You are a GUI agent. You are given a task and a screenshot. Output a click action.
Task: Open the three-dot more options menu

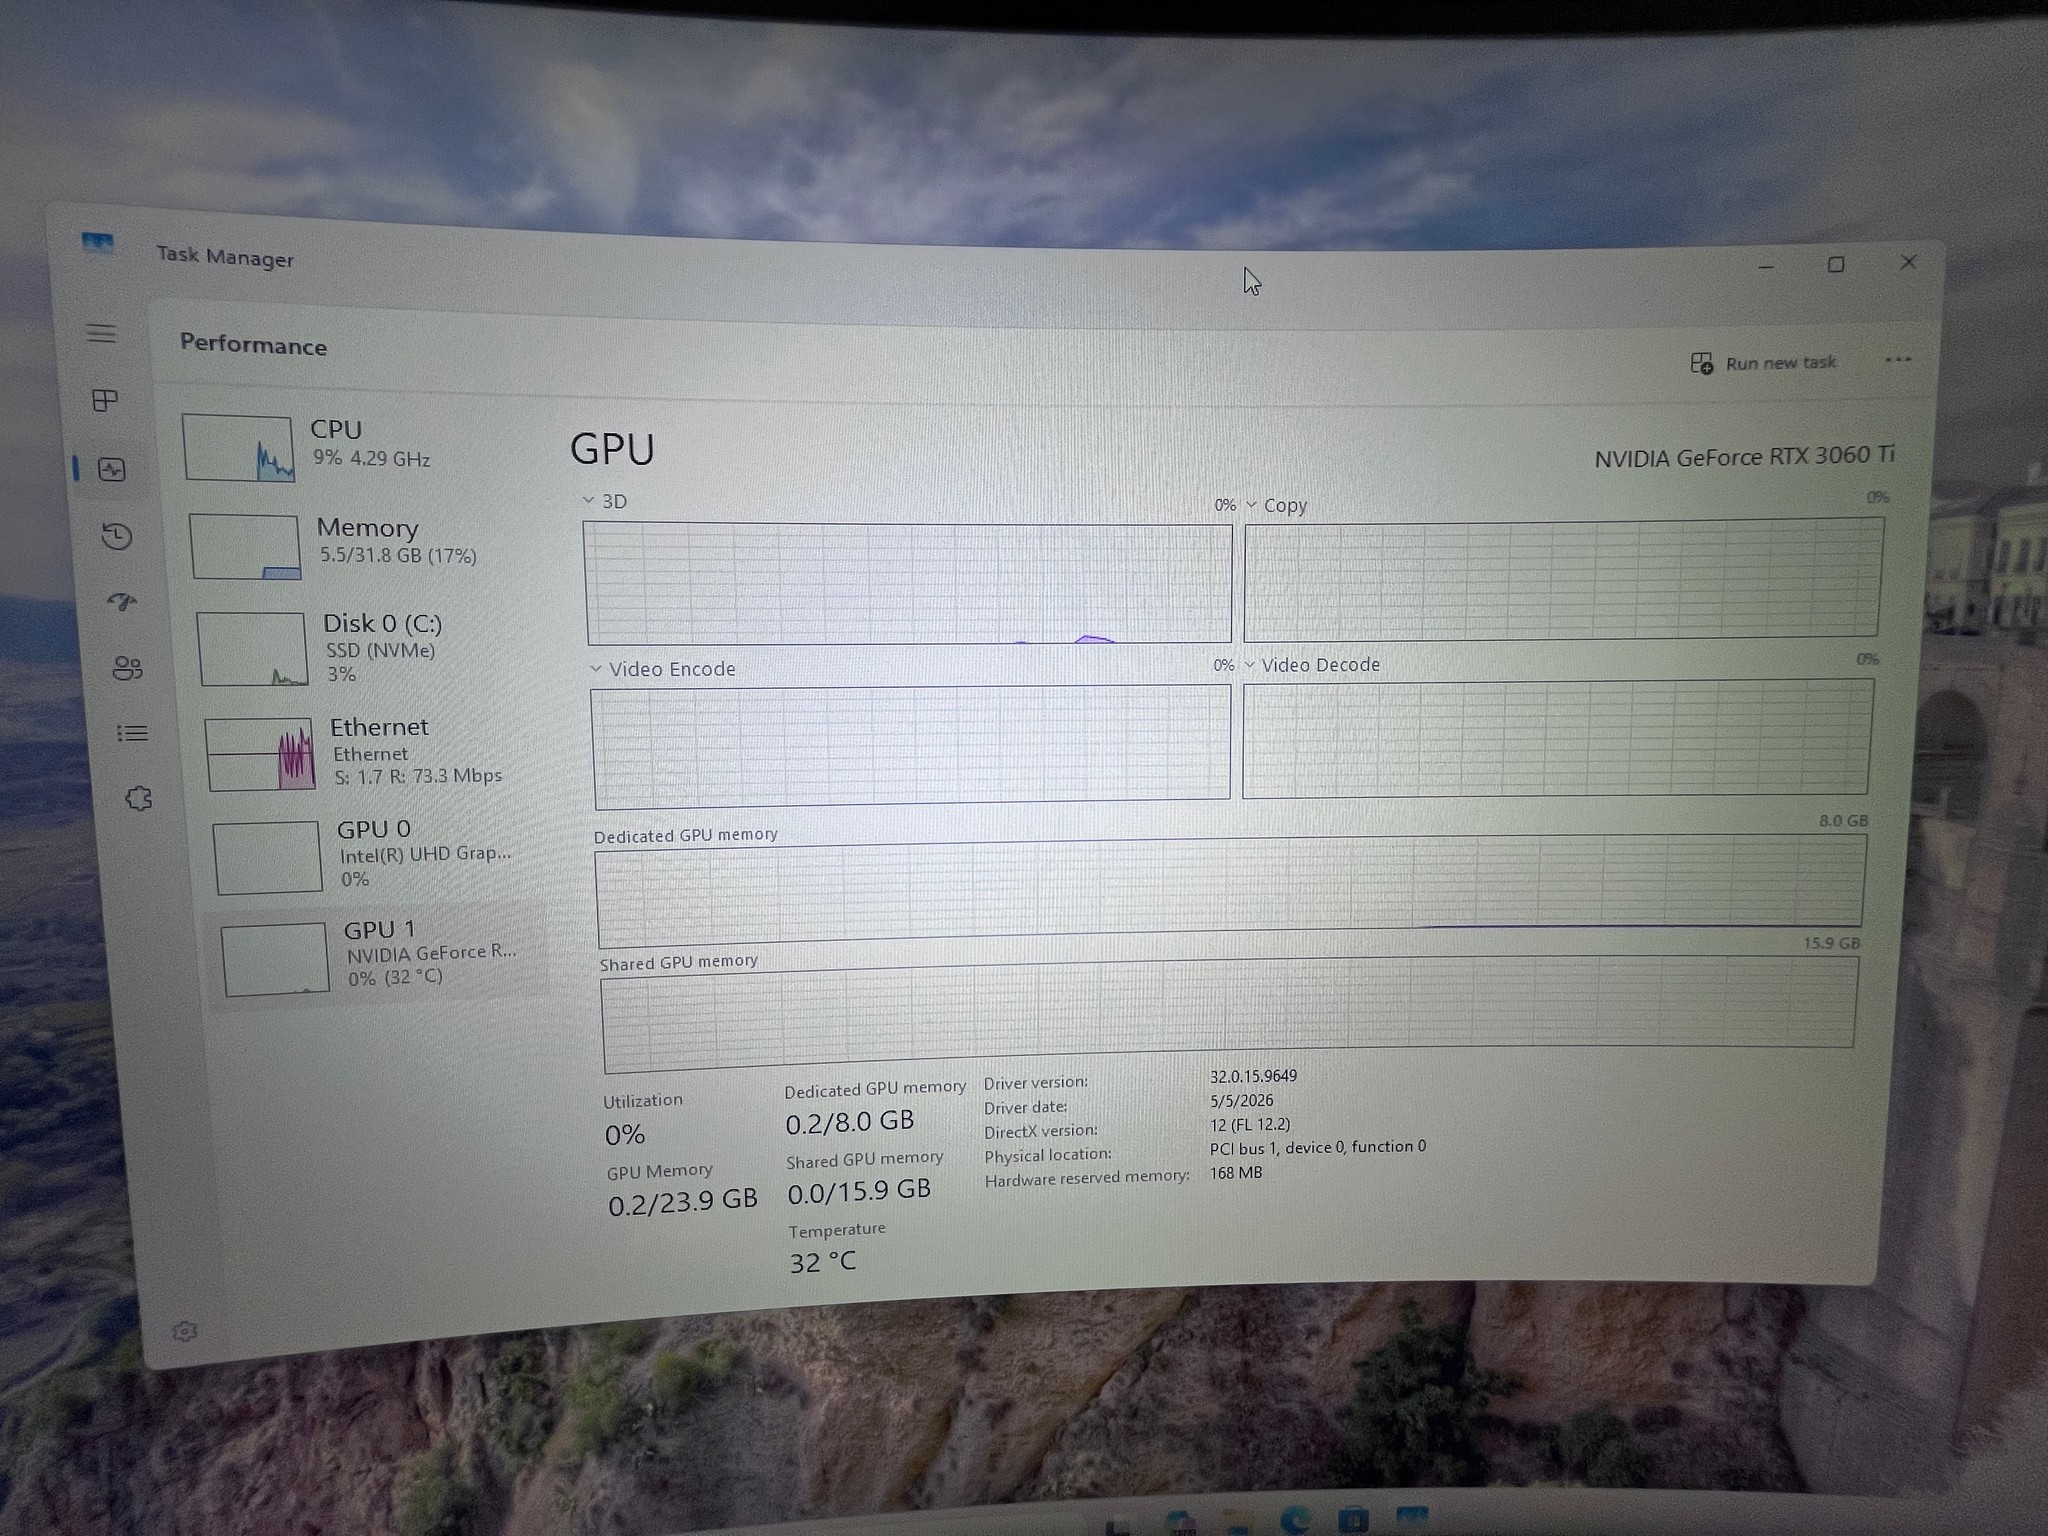[x=1898, y=360]
